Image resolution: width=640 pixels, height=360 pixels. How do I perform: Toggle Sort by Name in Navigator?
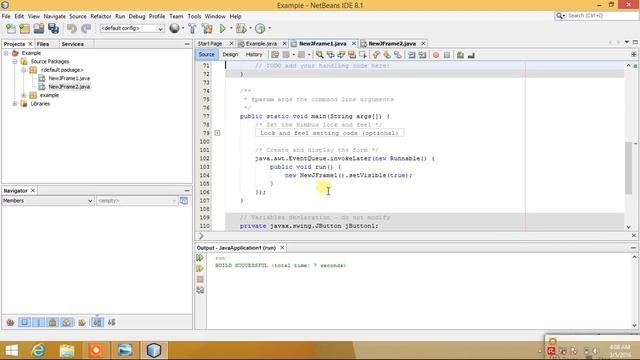(x=97, y=322)
